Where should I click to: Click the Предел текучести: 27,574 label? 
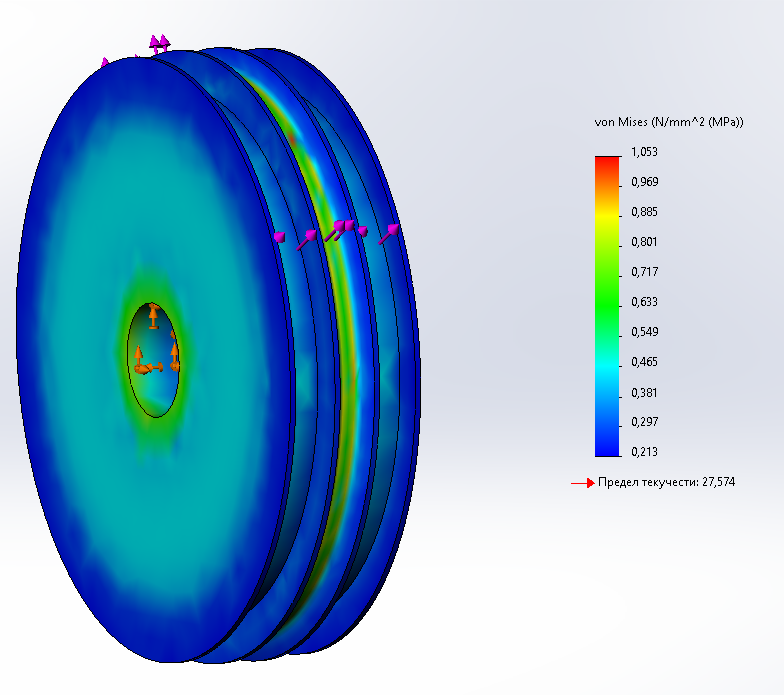tap(666, 482)
